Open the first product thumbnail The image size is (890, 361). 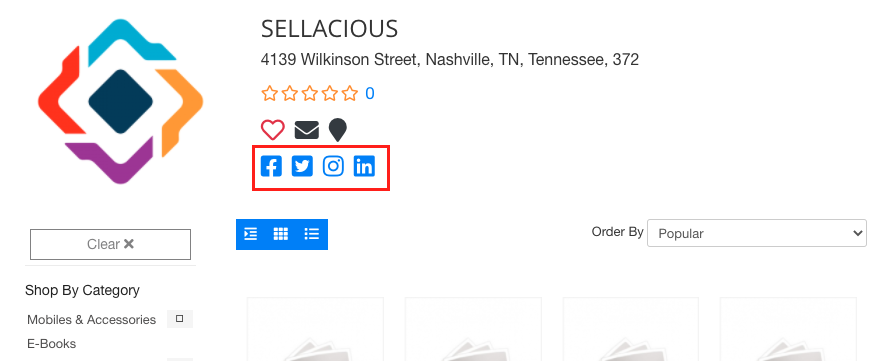click(x=316, y=329)
